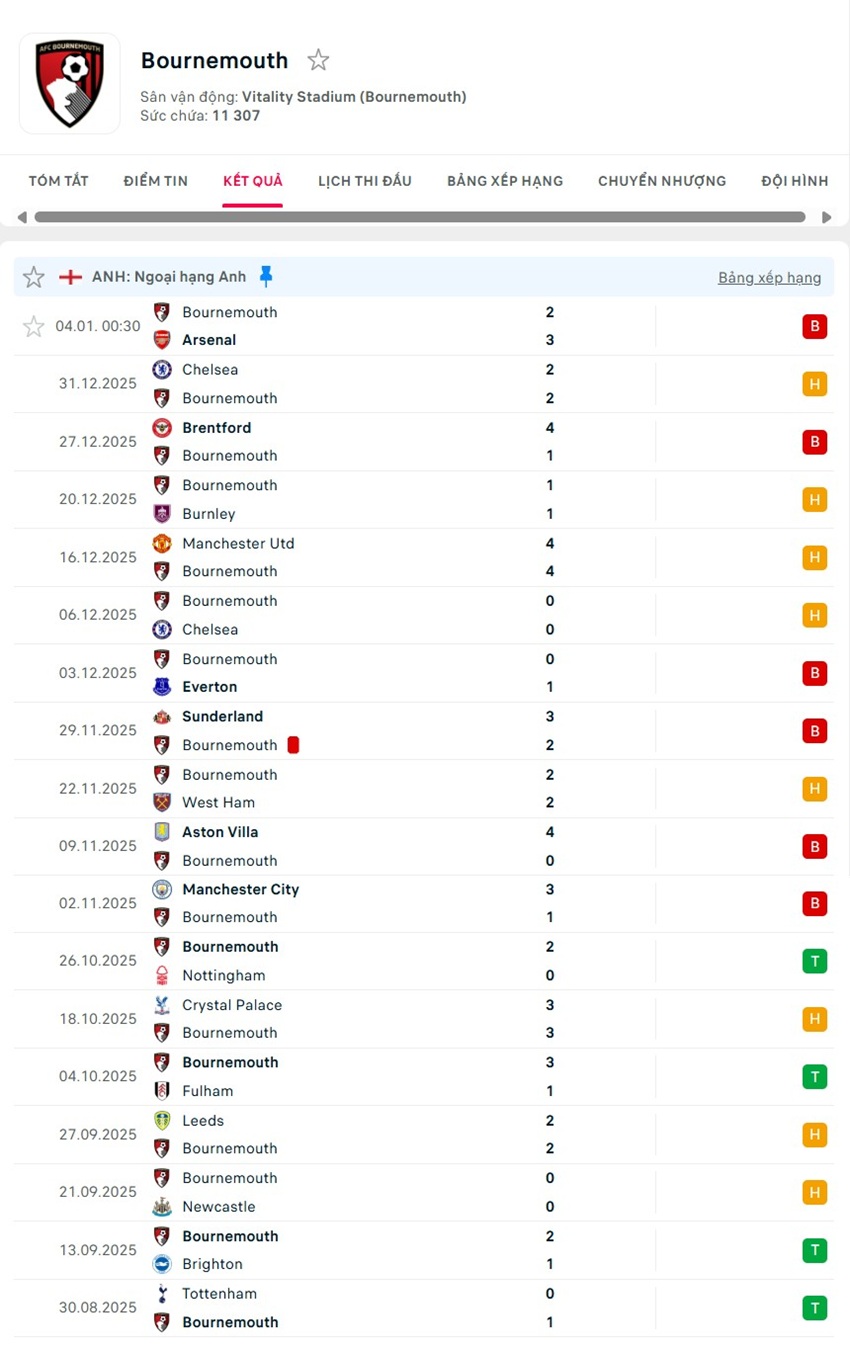Click the Bournemouth club crest logo
Screen dimensions: 850x1352
(68, 83)
